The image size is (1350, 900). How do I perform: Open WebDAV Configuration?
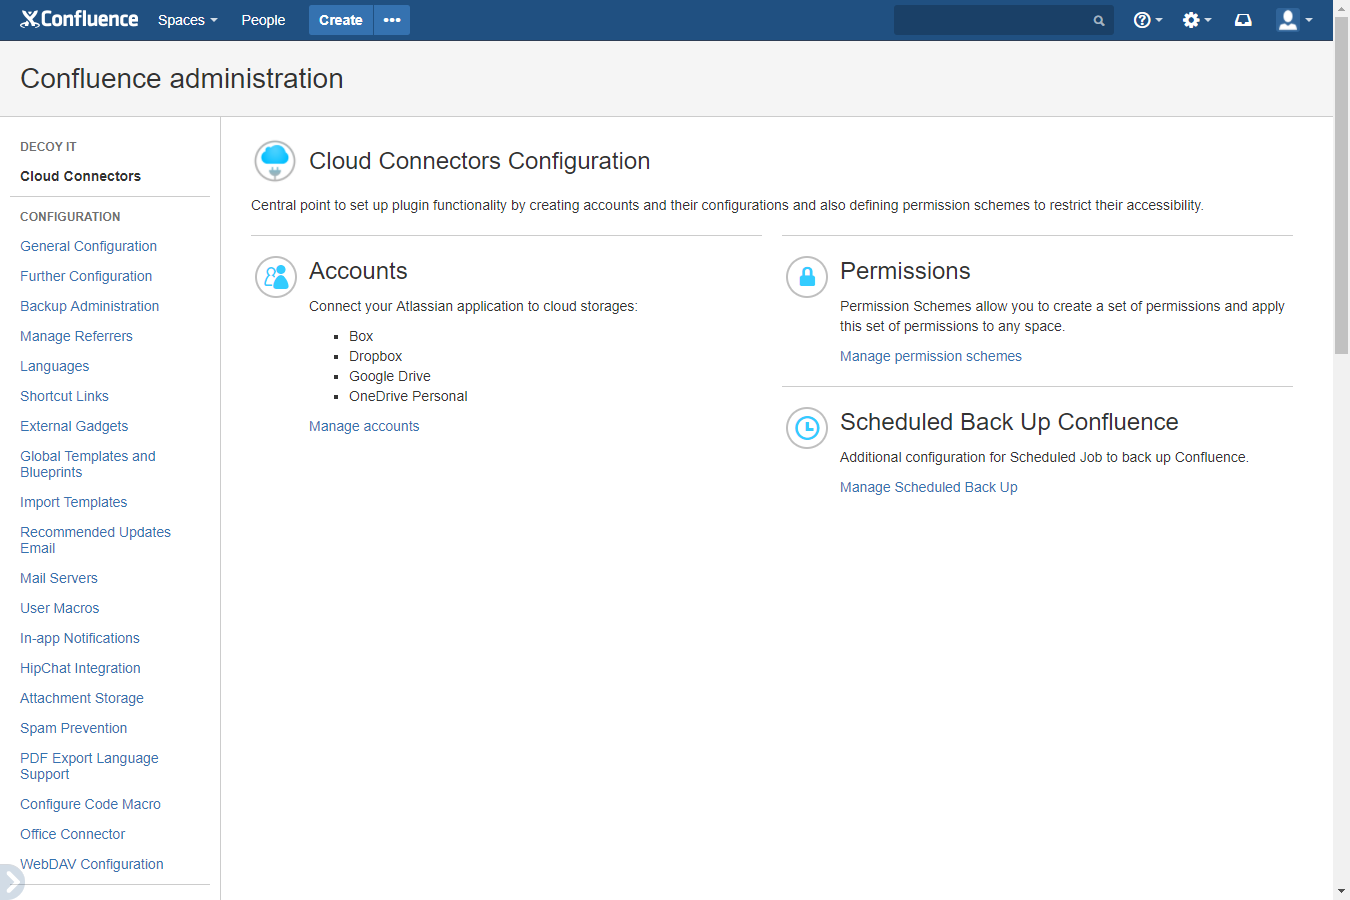coord(91,864)
